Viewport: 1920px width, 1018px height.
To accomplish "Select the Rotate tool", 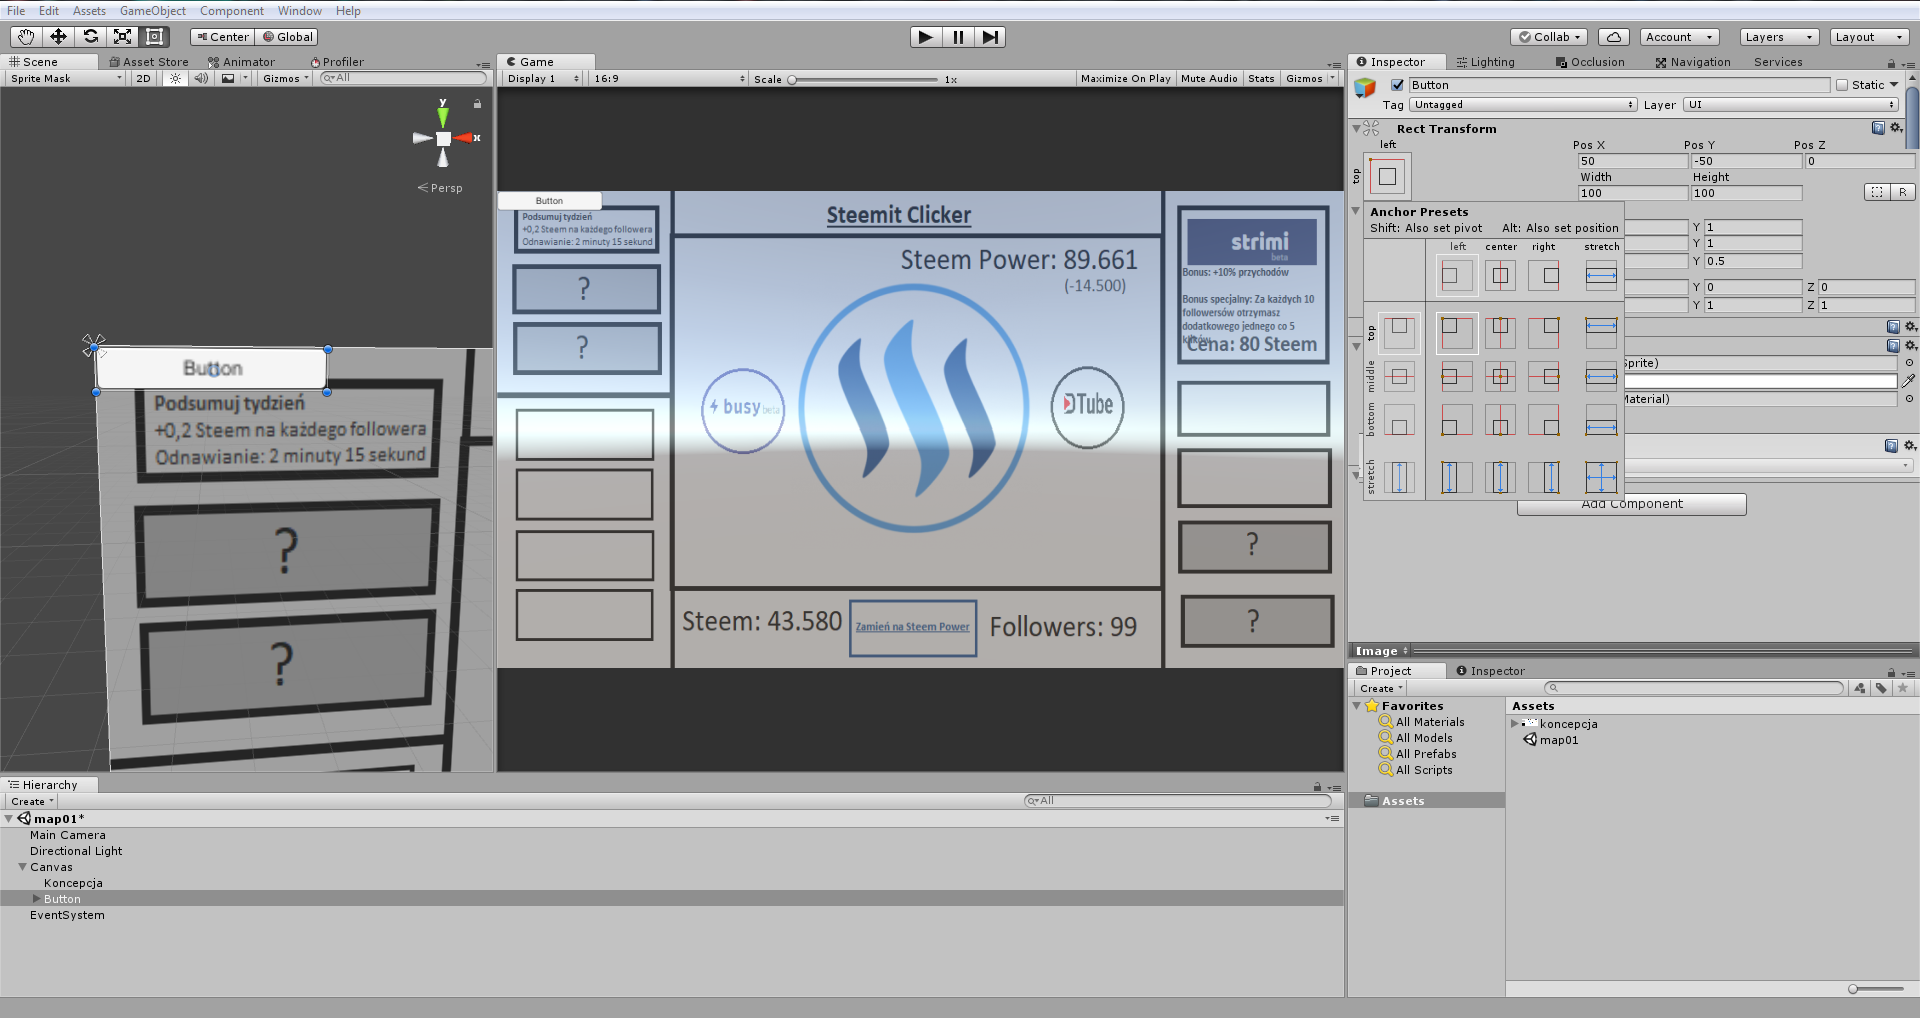I will (91, 37).
